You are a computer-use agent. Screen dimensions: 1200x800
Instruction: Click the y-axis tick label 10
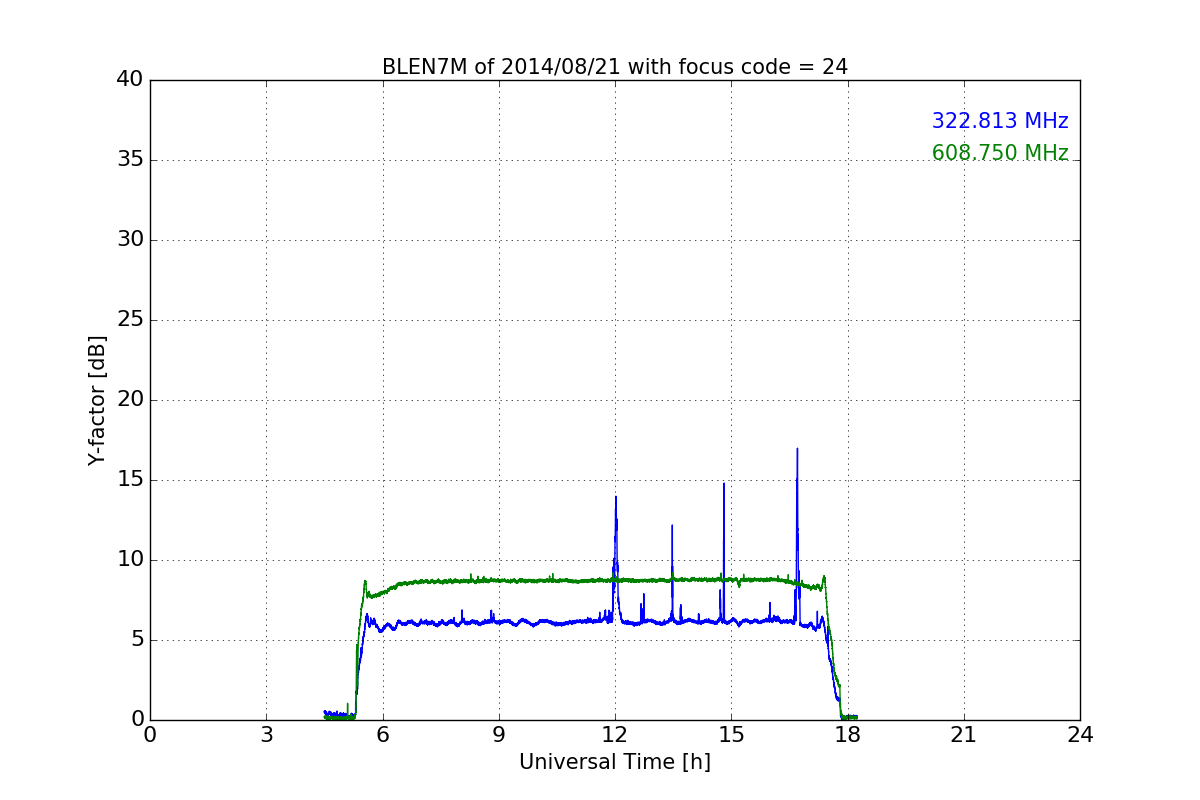pos(130,560)
